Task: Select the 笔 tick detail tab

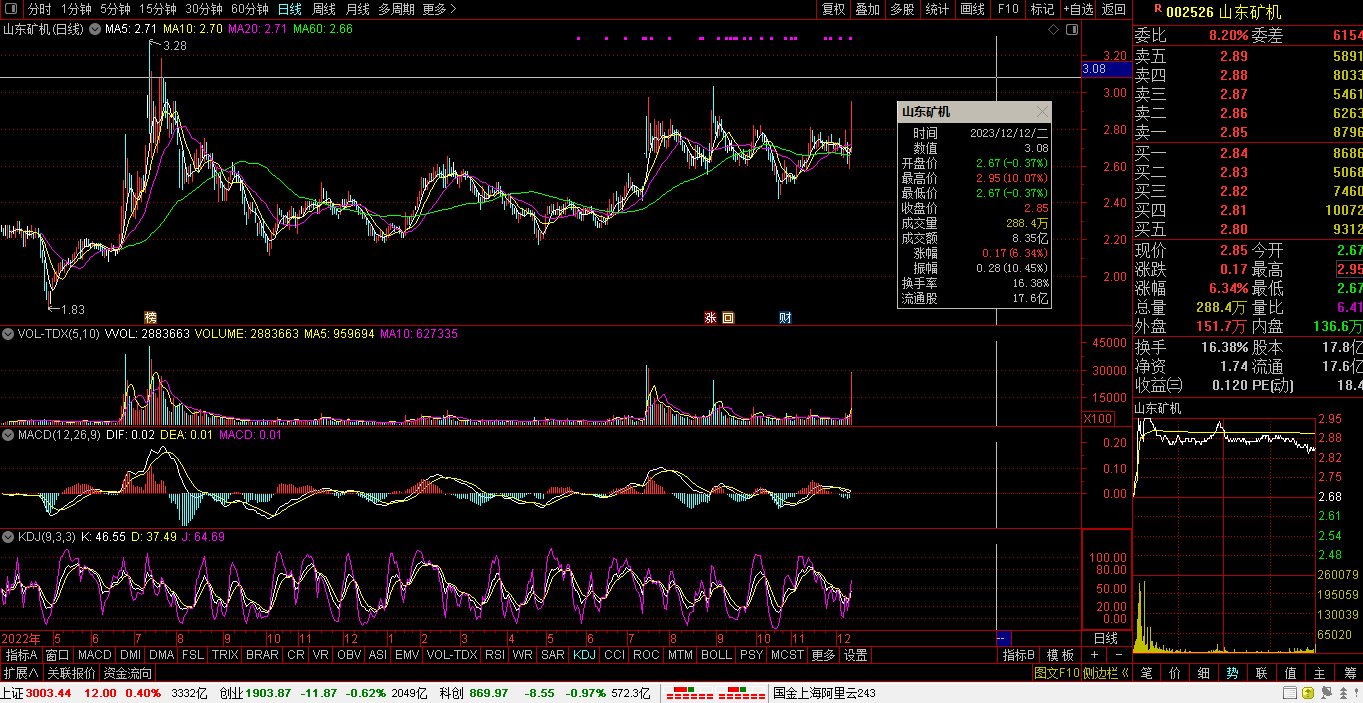Action: [1146, 674]
